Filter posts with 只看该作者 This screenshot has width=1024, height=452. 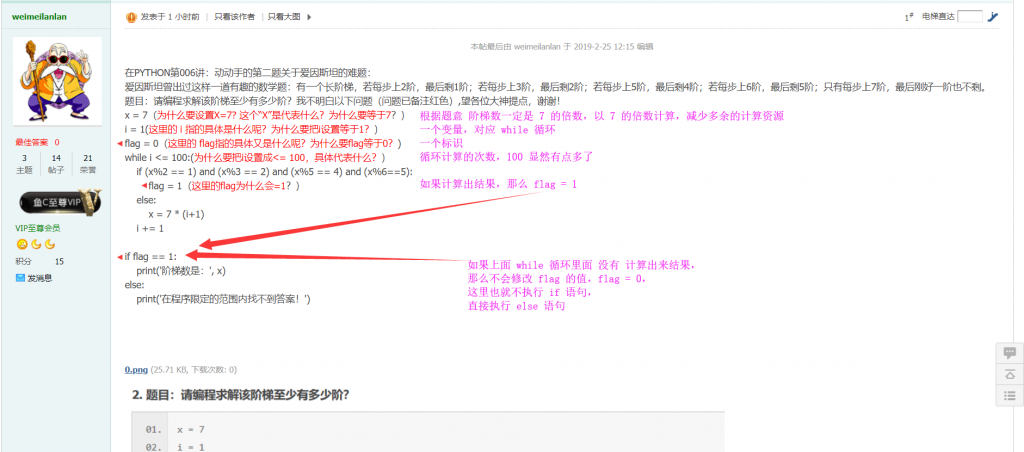point(234,17)
